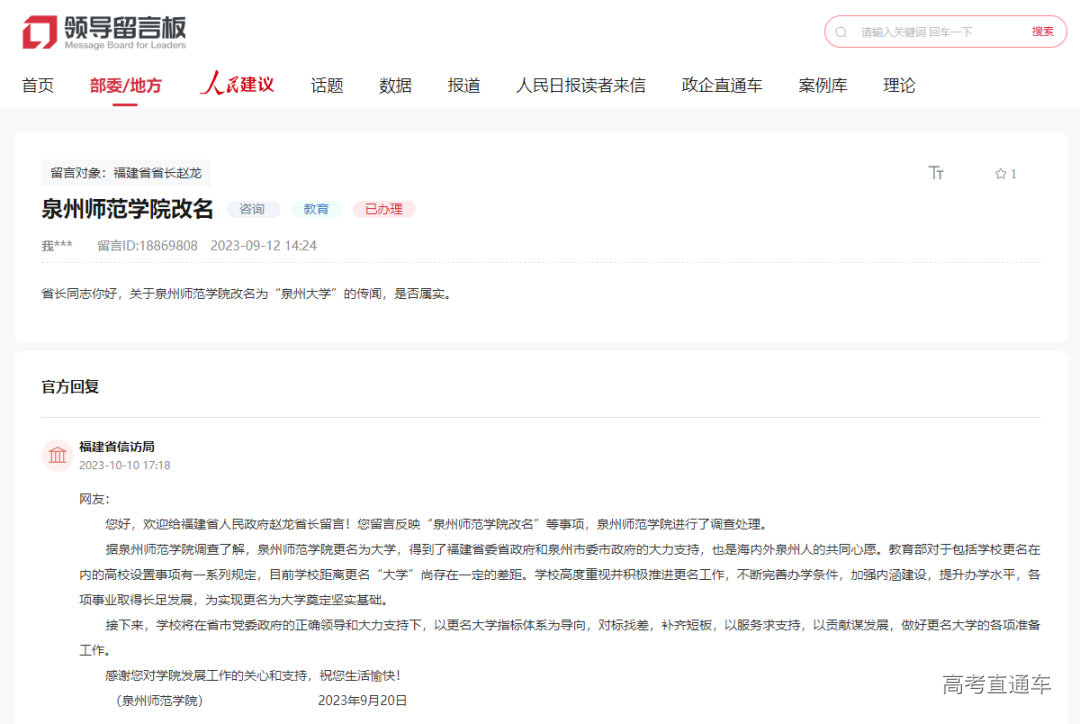Select the 部委/地方 menu item

pyautogui.click(x=127, y=86)
